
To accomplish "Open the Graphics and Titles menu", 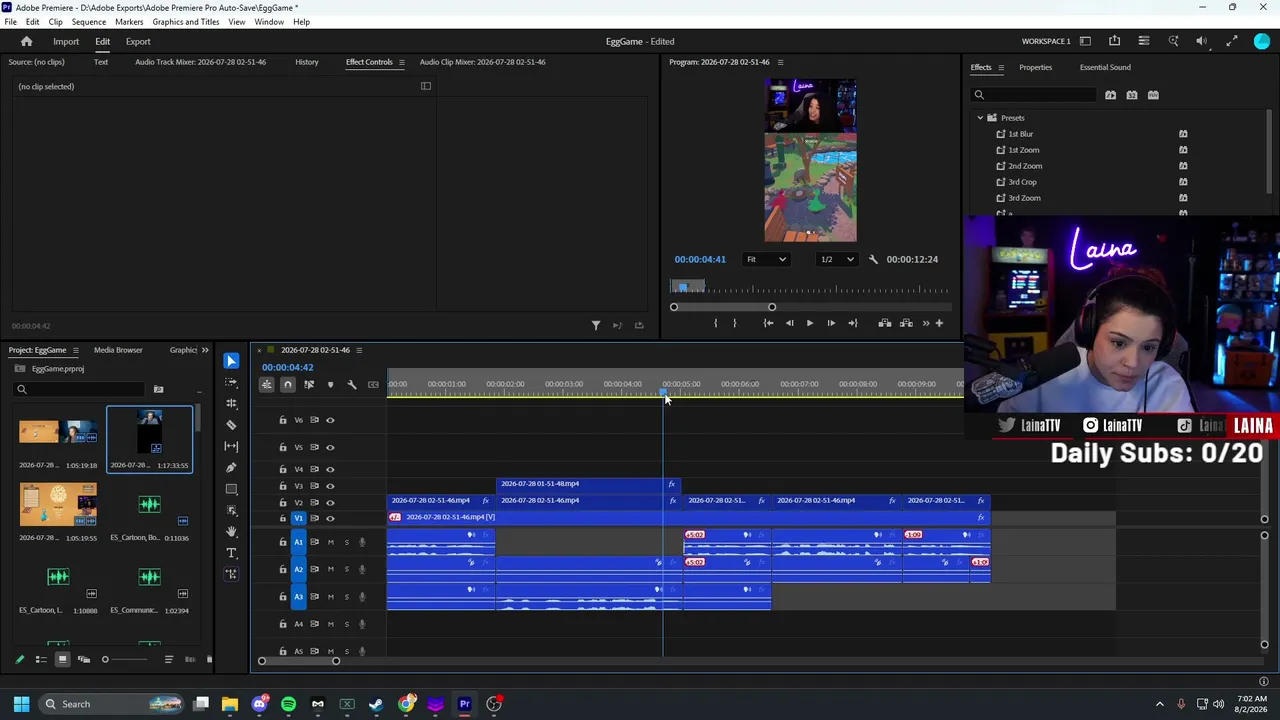I will [186, 22].
